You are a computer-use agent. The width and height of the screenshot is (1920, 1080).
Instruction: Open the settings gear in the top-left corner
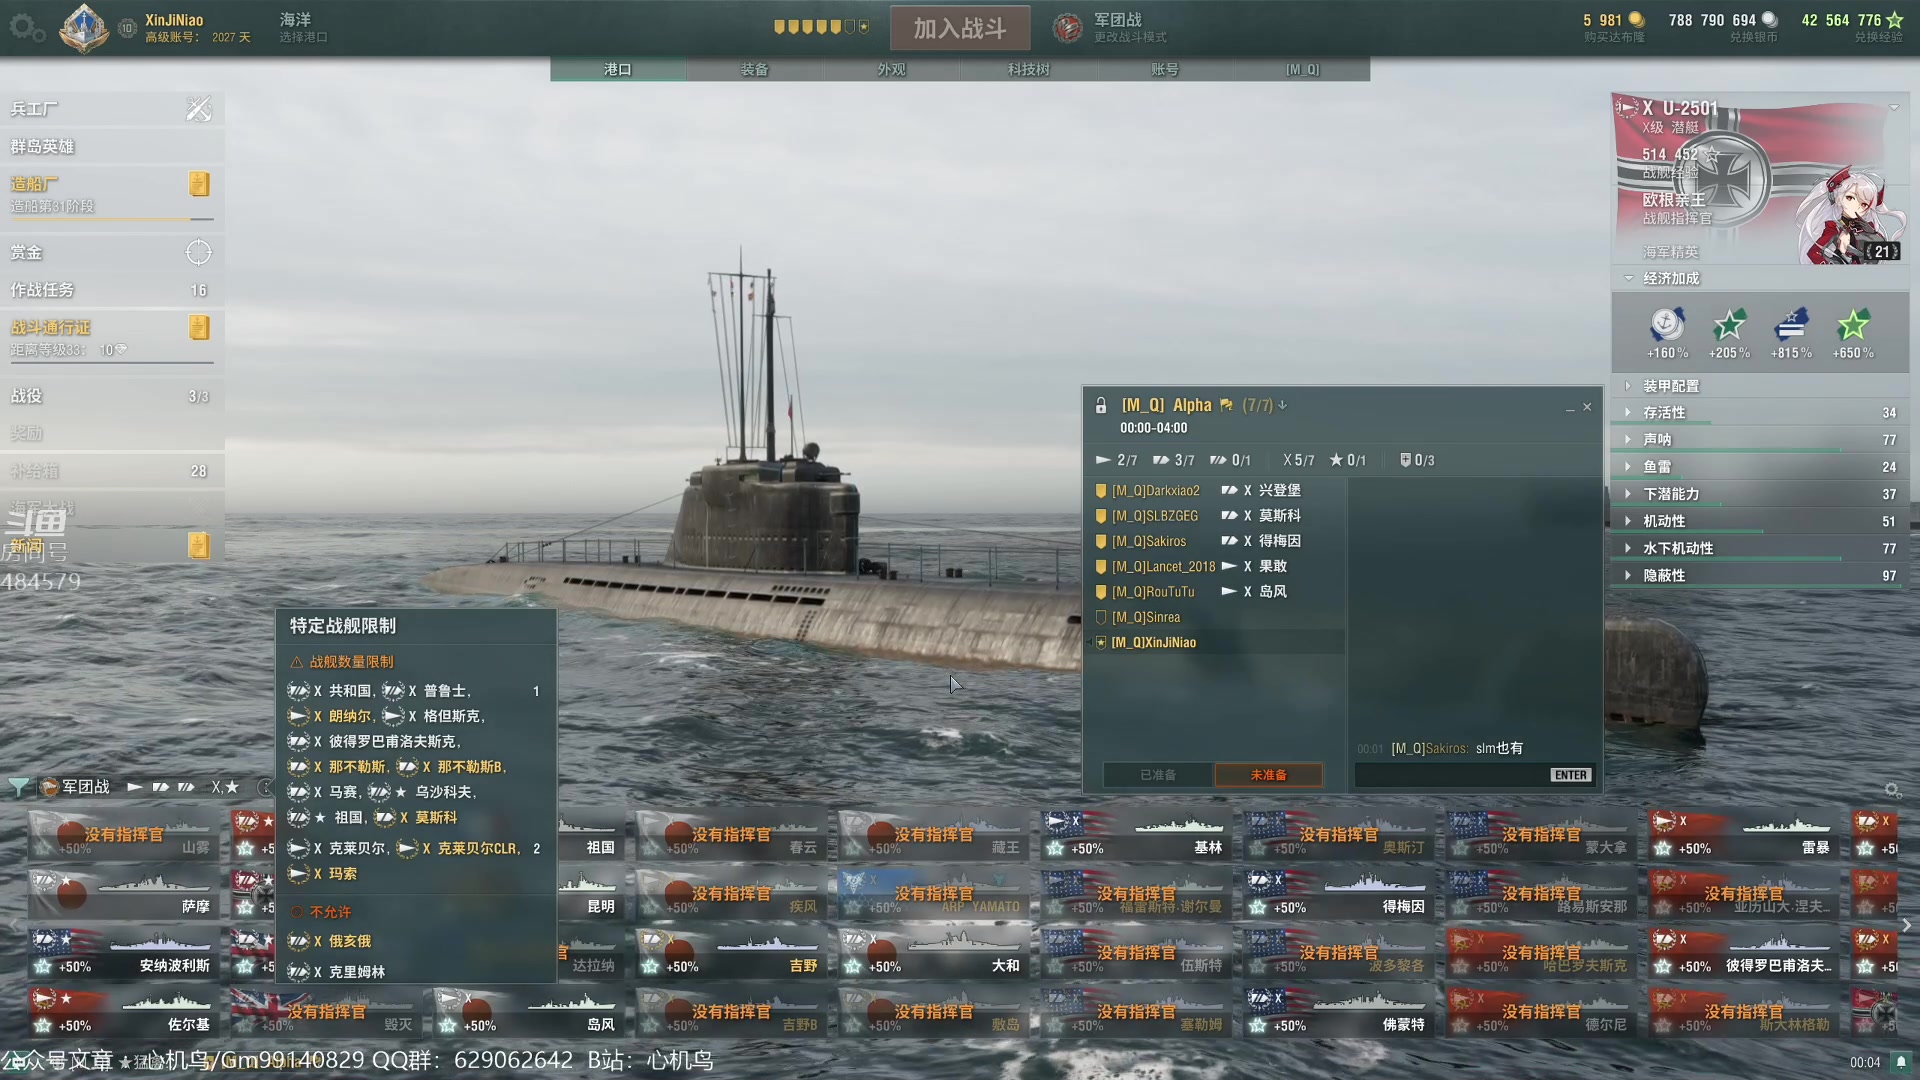[27, 28]
